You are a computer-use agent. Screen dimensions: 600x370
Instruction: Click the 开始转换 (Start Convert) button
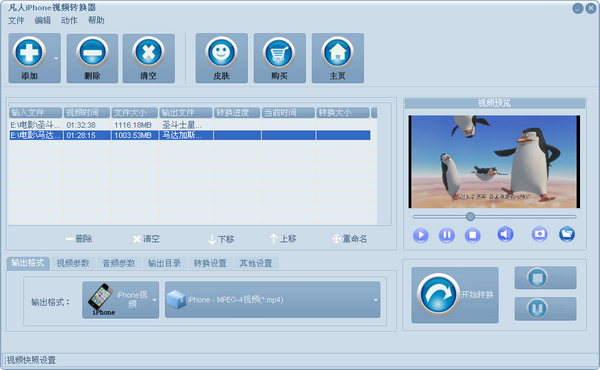455,295
